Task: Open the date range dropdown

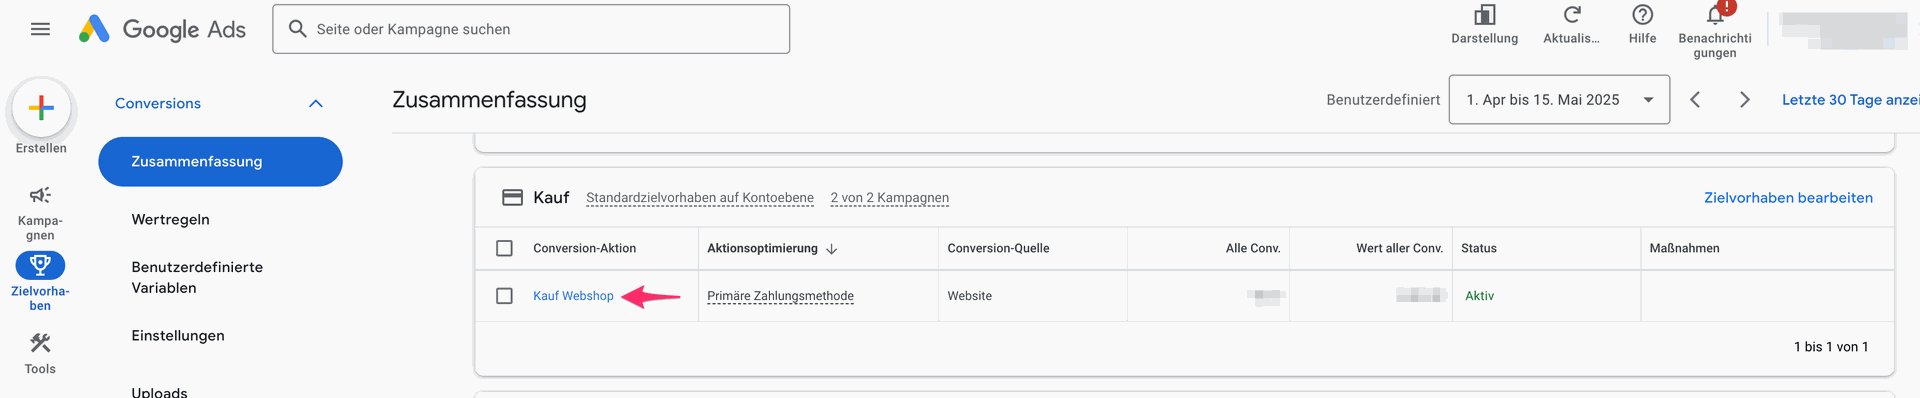Action: [x=1559, y=100]
